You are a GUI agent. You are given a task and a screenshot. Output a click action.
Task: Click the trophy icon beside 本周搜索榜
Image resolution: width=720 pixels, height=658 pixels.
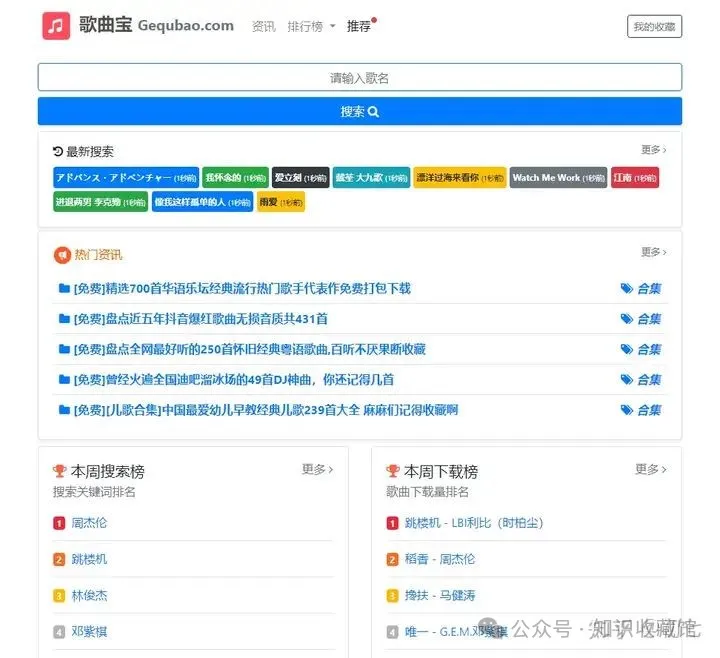[60, 471]
